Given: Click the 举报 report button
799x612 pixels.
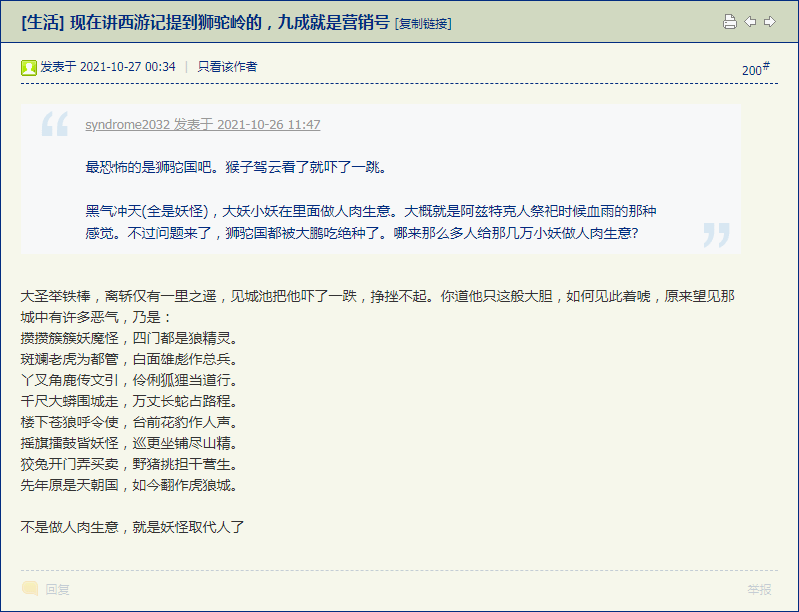Looking at the screenshot, I should (759, 590).
